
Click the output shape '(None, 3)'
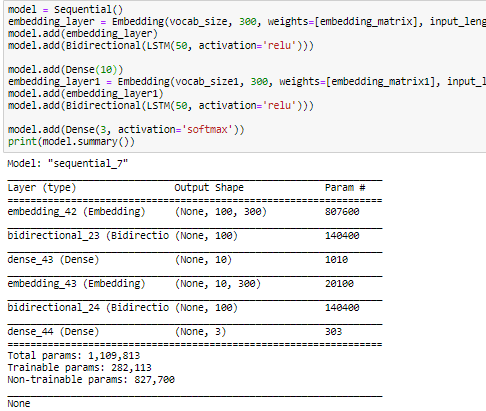[x=200, y=332]
